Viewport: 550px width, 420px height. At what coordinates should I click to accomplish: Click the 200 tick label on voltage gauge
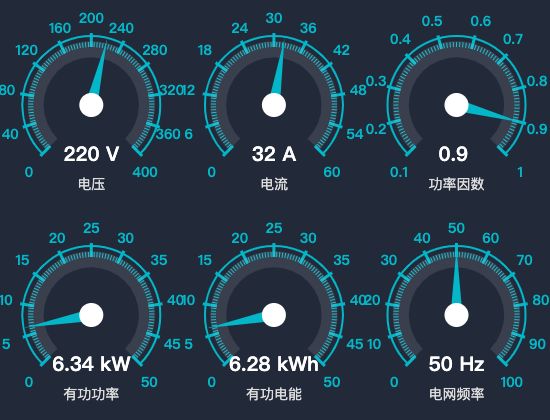[x=91, y=18]
